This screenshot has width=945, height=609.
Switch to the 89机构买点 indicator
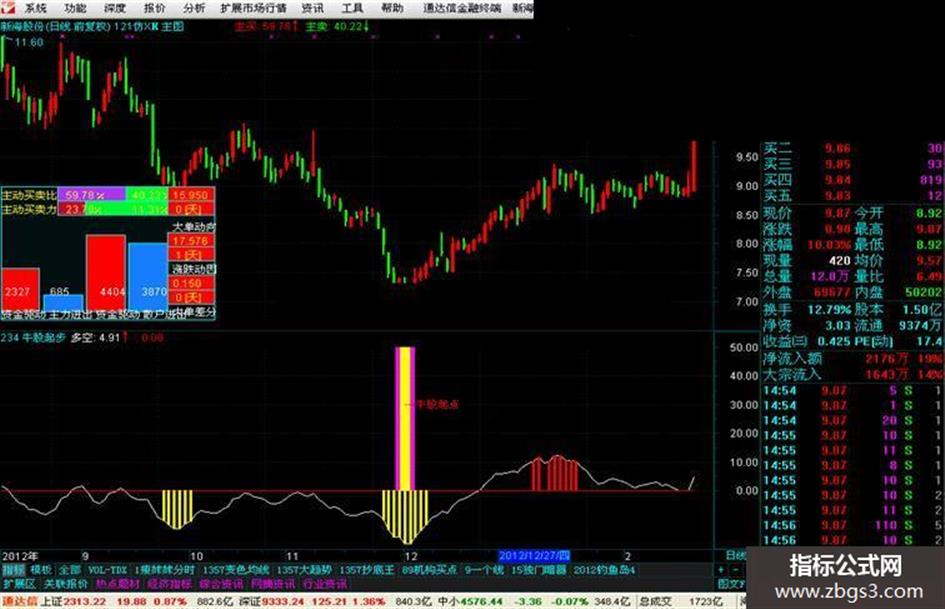[x=430, y=570]
